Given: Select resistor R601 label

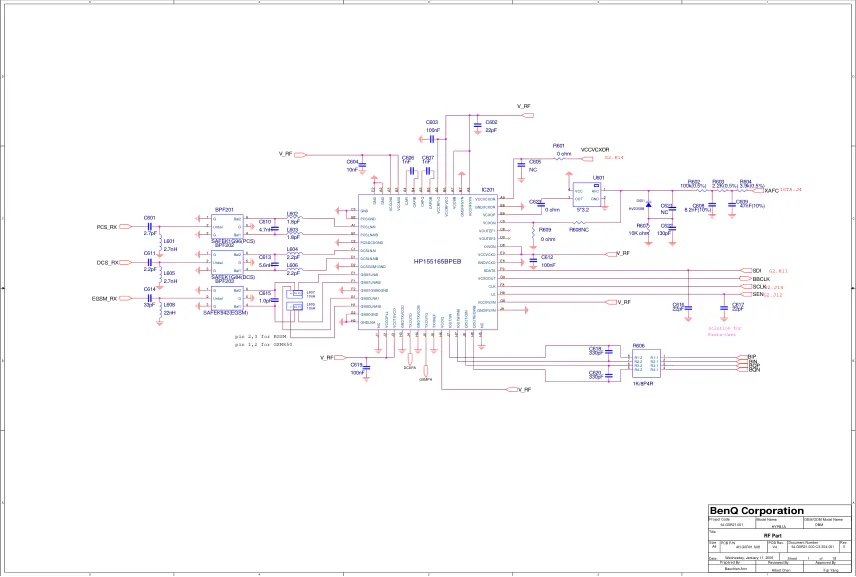Looking at the screenshot, I should pyautogui.click(x=559, y=146).
